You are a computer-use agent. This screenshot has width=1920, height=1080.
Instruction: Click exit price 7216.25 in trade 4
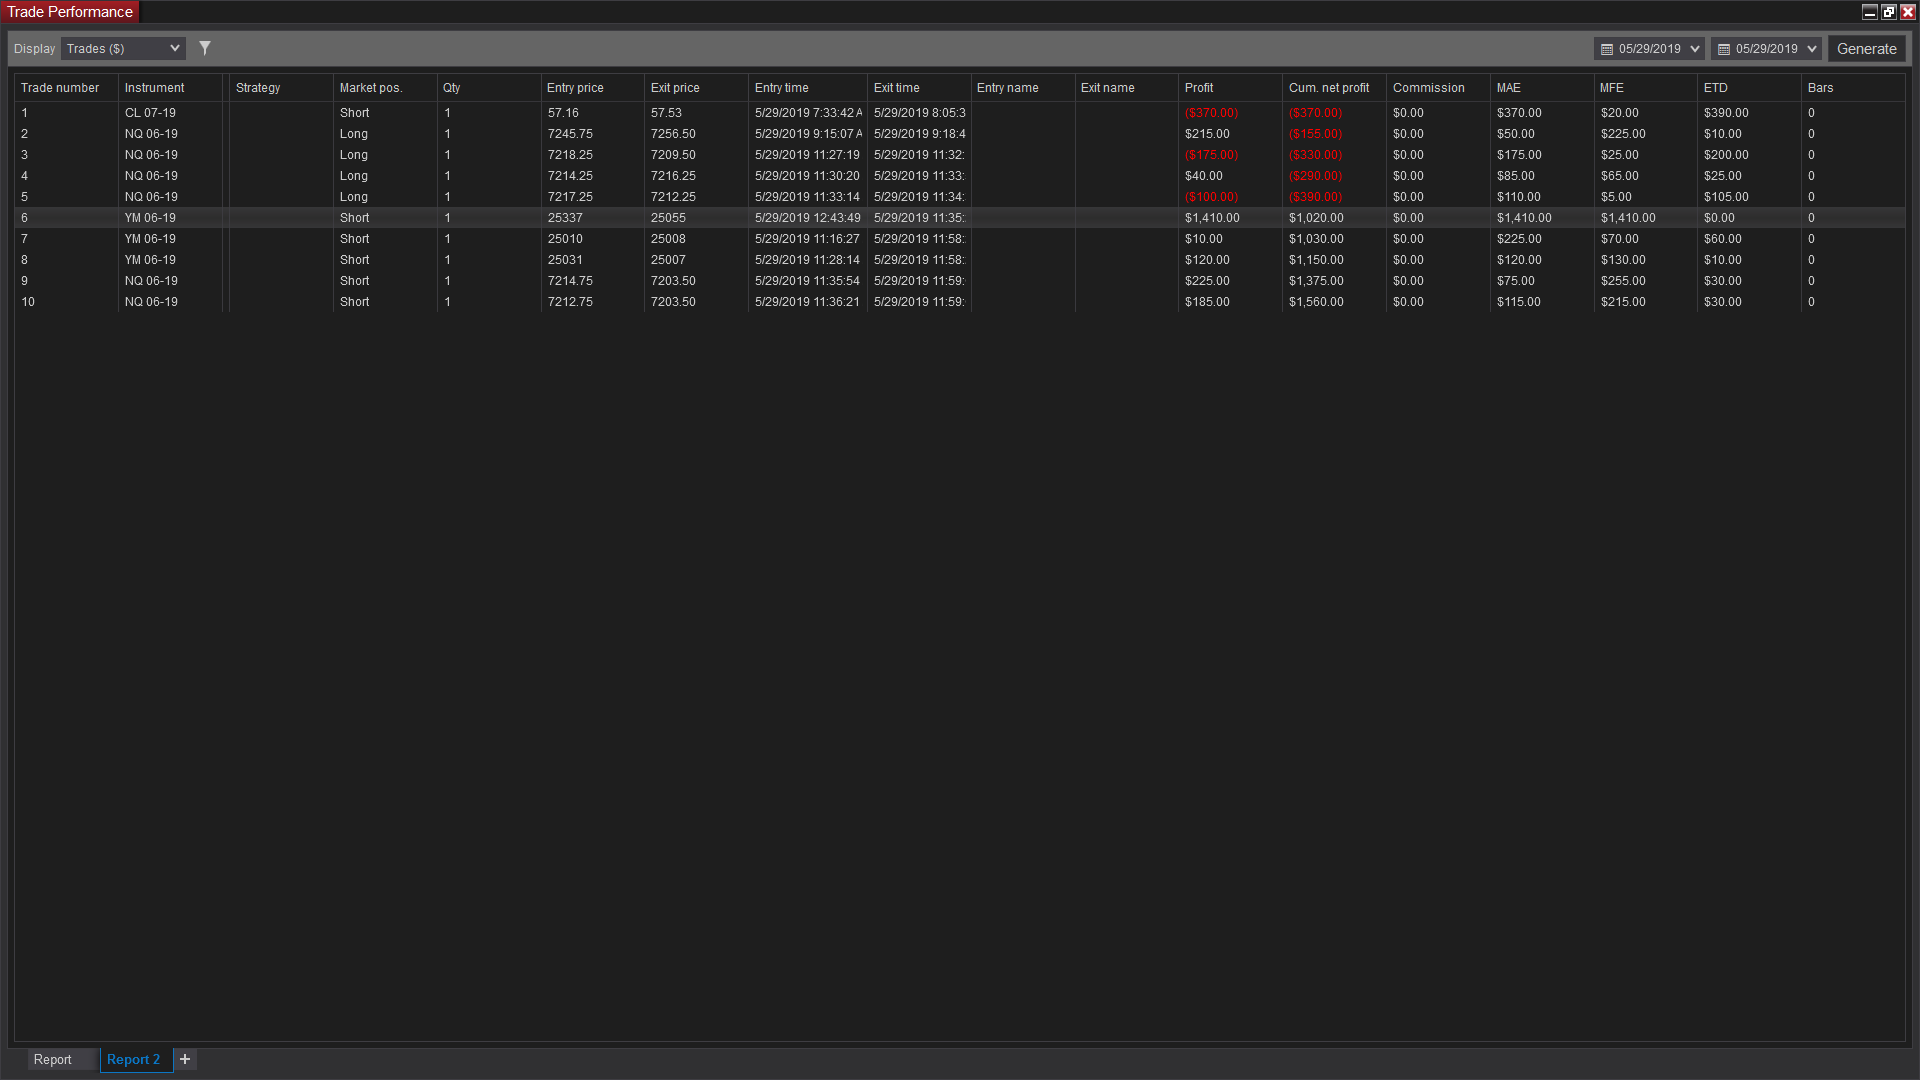click(673, 176)
